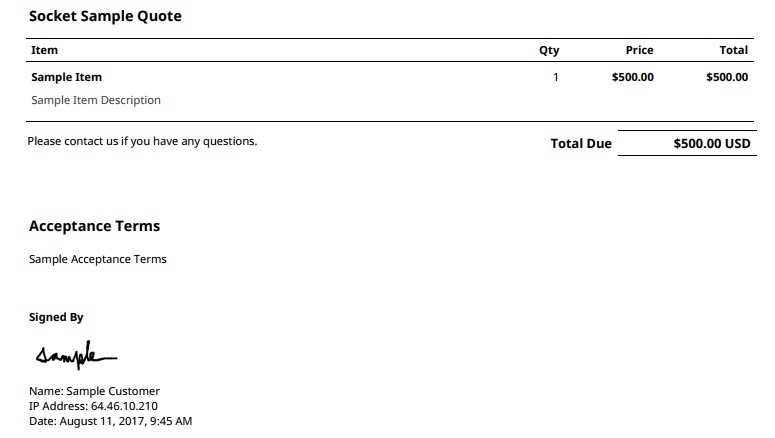Click the Sample Acceptance Terms text
Image resolution: width=775 pixels, height=438 pixels.
(x=98, y=260)
